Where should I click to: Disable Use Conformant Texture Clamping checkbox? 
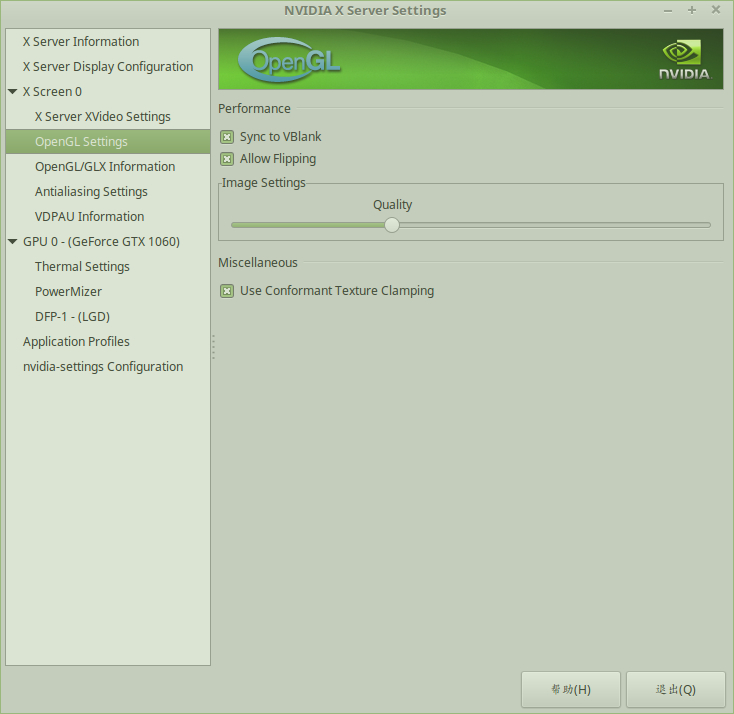click(x=227, y=291)
